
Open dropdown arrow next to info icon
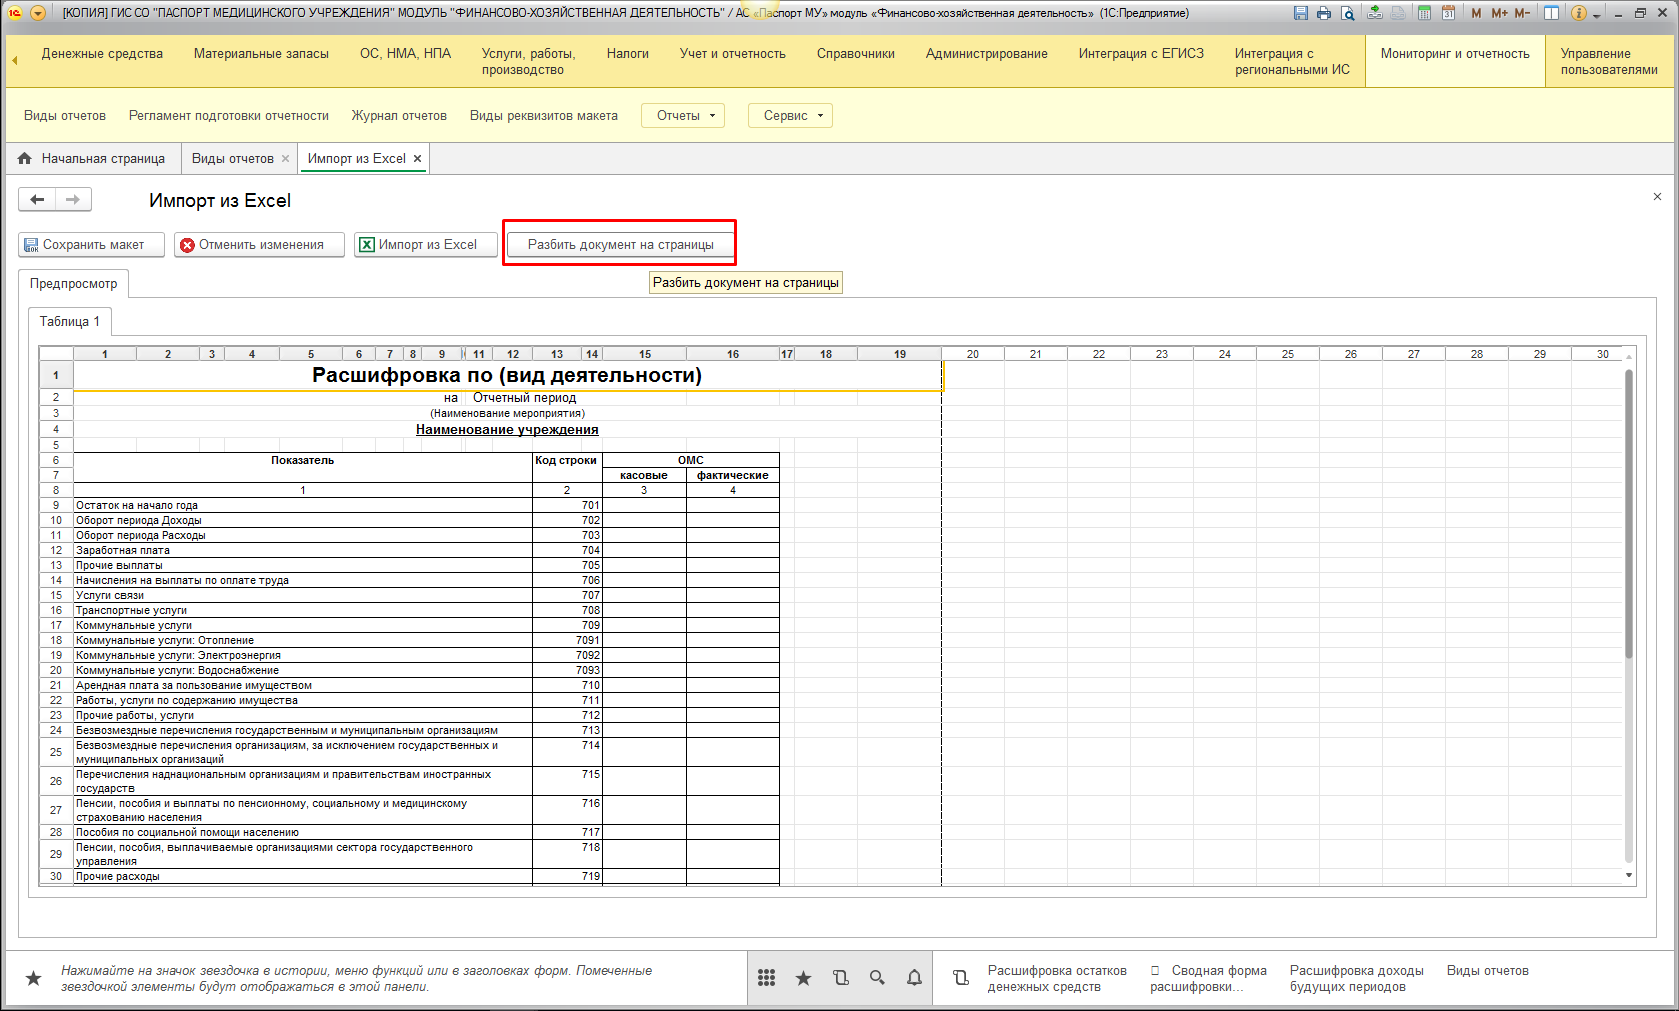(x=1596, y=14)
